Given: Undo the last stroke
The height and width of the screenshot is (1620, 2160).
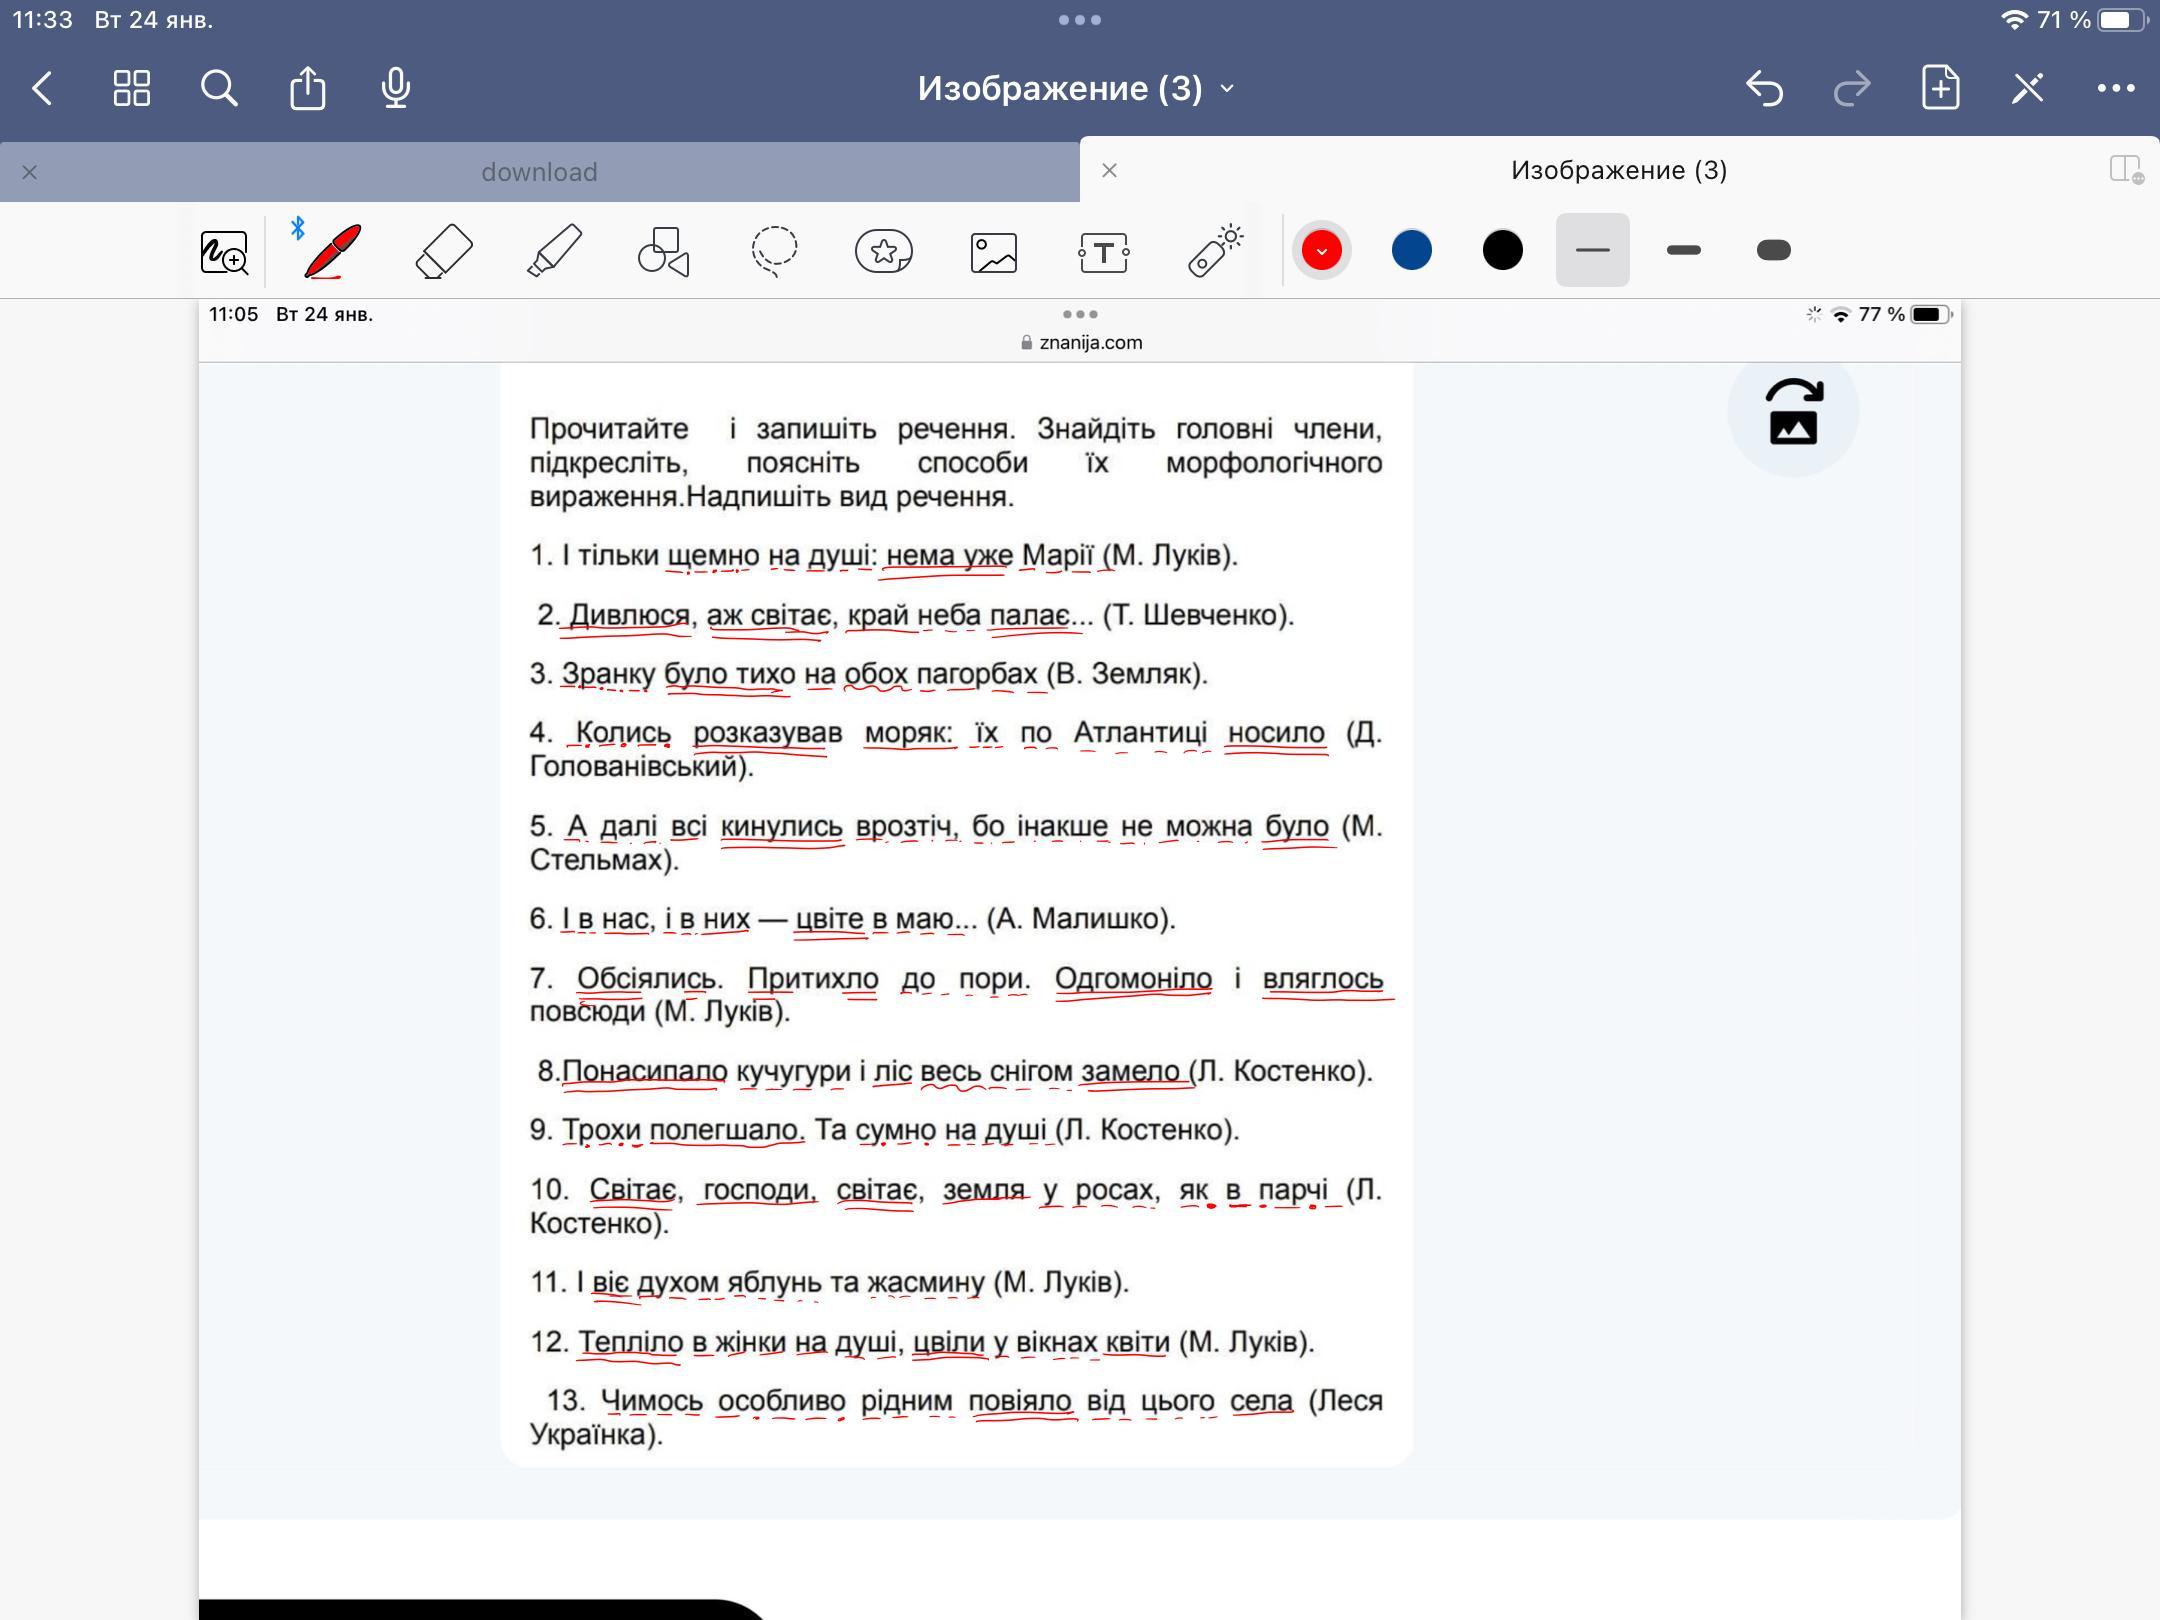Looking at the screenshot, I should 1765,88.
